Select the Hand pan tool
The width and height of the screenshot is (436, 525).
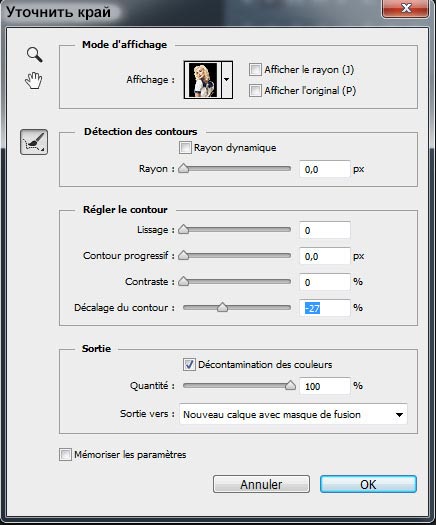tap(34, 80)
